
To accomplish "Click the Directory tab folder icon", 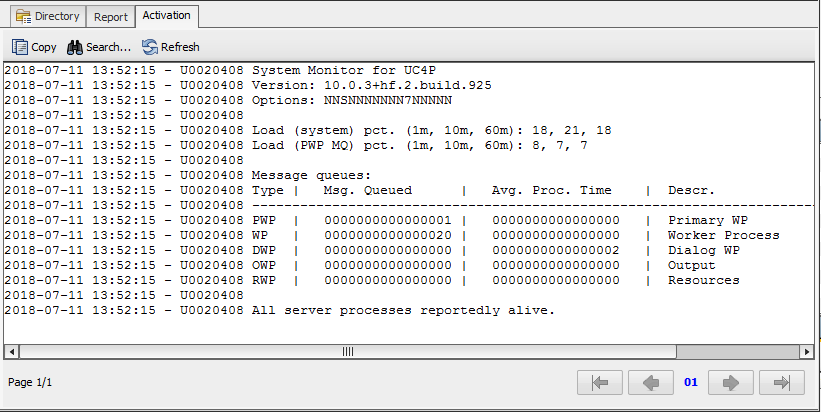I will coord(24,17).
